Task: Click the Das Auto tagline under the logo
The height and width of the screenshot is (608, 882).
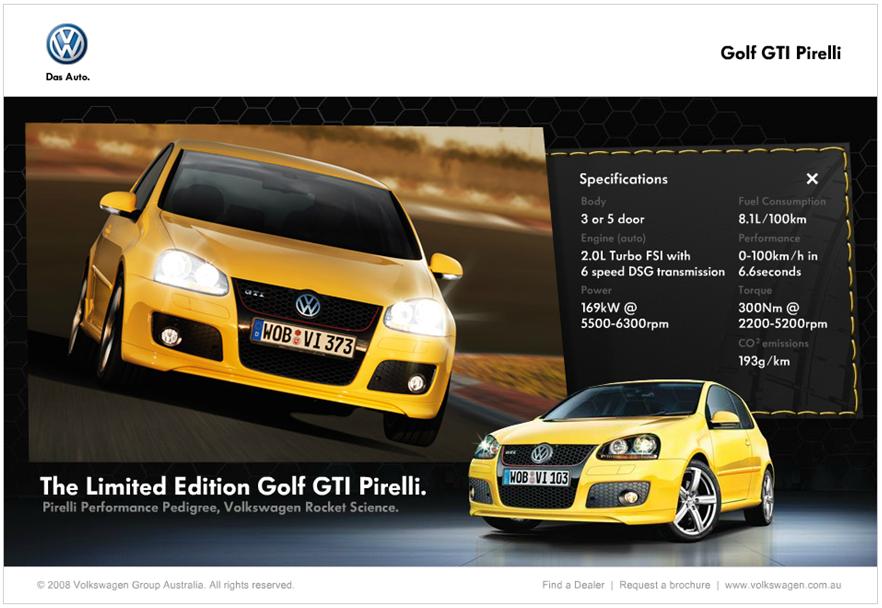Action: click(x=67, y=77)
